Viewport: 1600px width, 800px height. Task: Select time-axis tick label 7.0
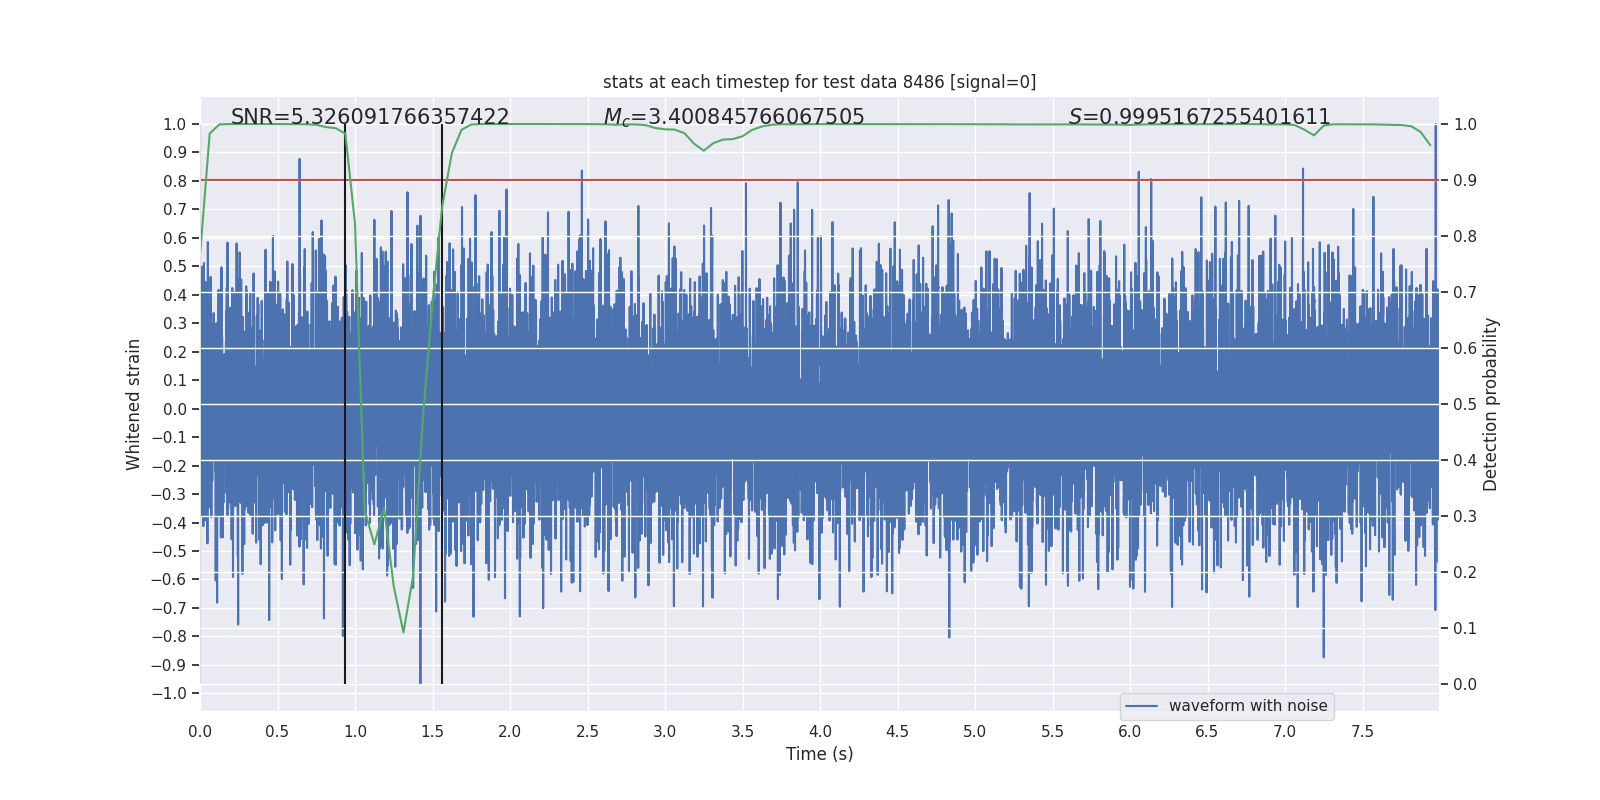(x=1285, y=731)
